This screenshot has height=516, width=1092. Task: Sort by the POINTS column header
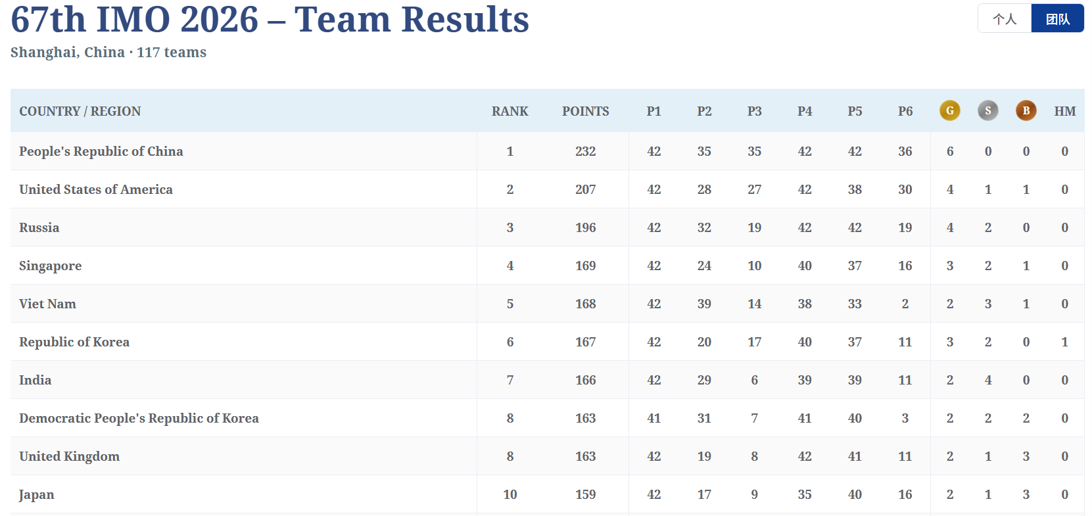[x=586, y=111]
